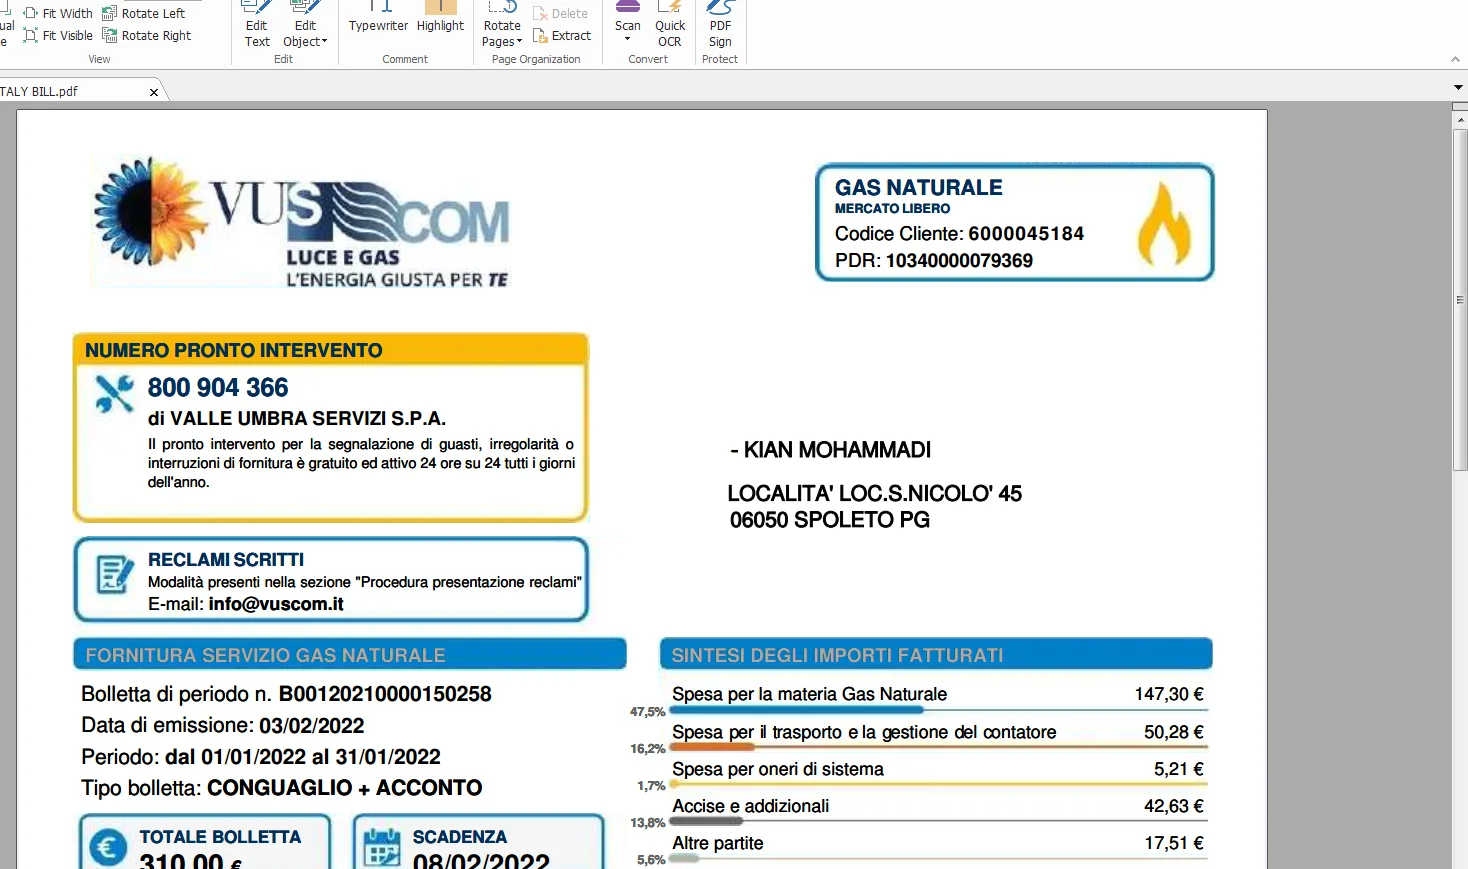
Task: Collapse the ribbon with the chevron
Action: click(1455, 59)
